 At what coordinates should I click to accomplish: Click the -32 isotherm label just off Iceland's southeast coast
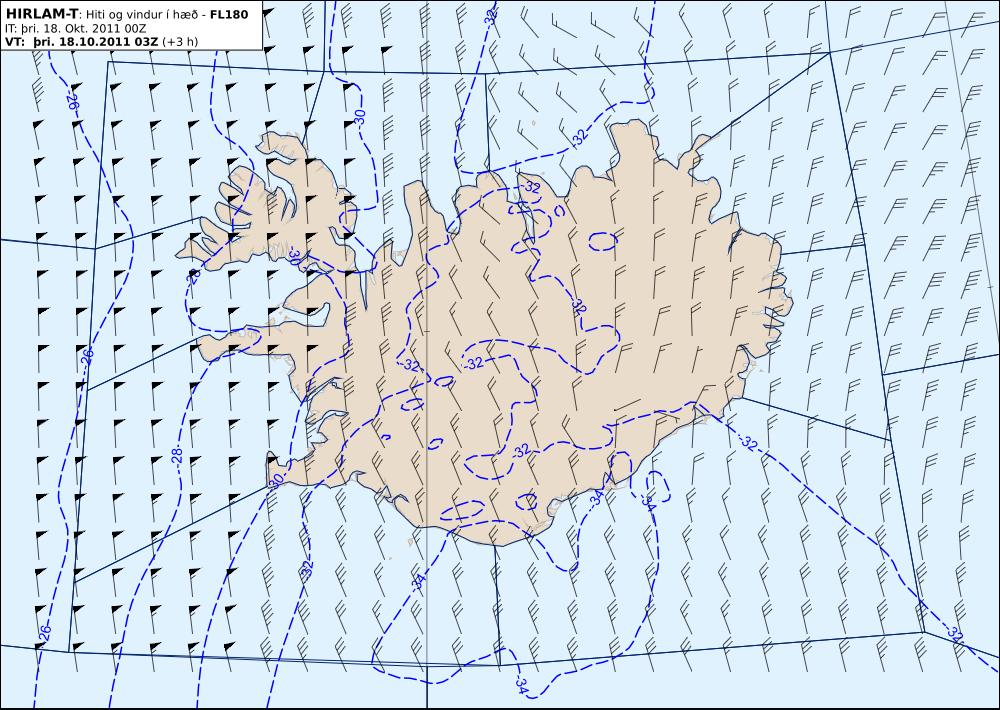pos(749,443)
